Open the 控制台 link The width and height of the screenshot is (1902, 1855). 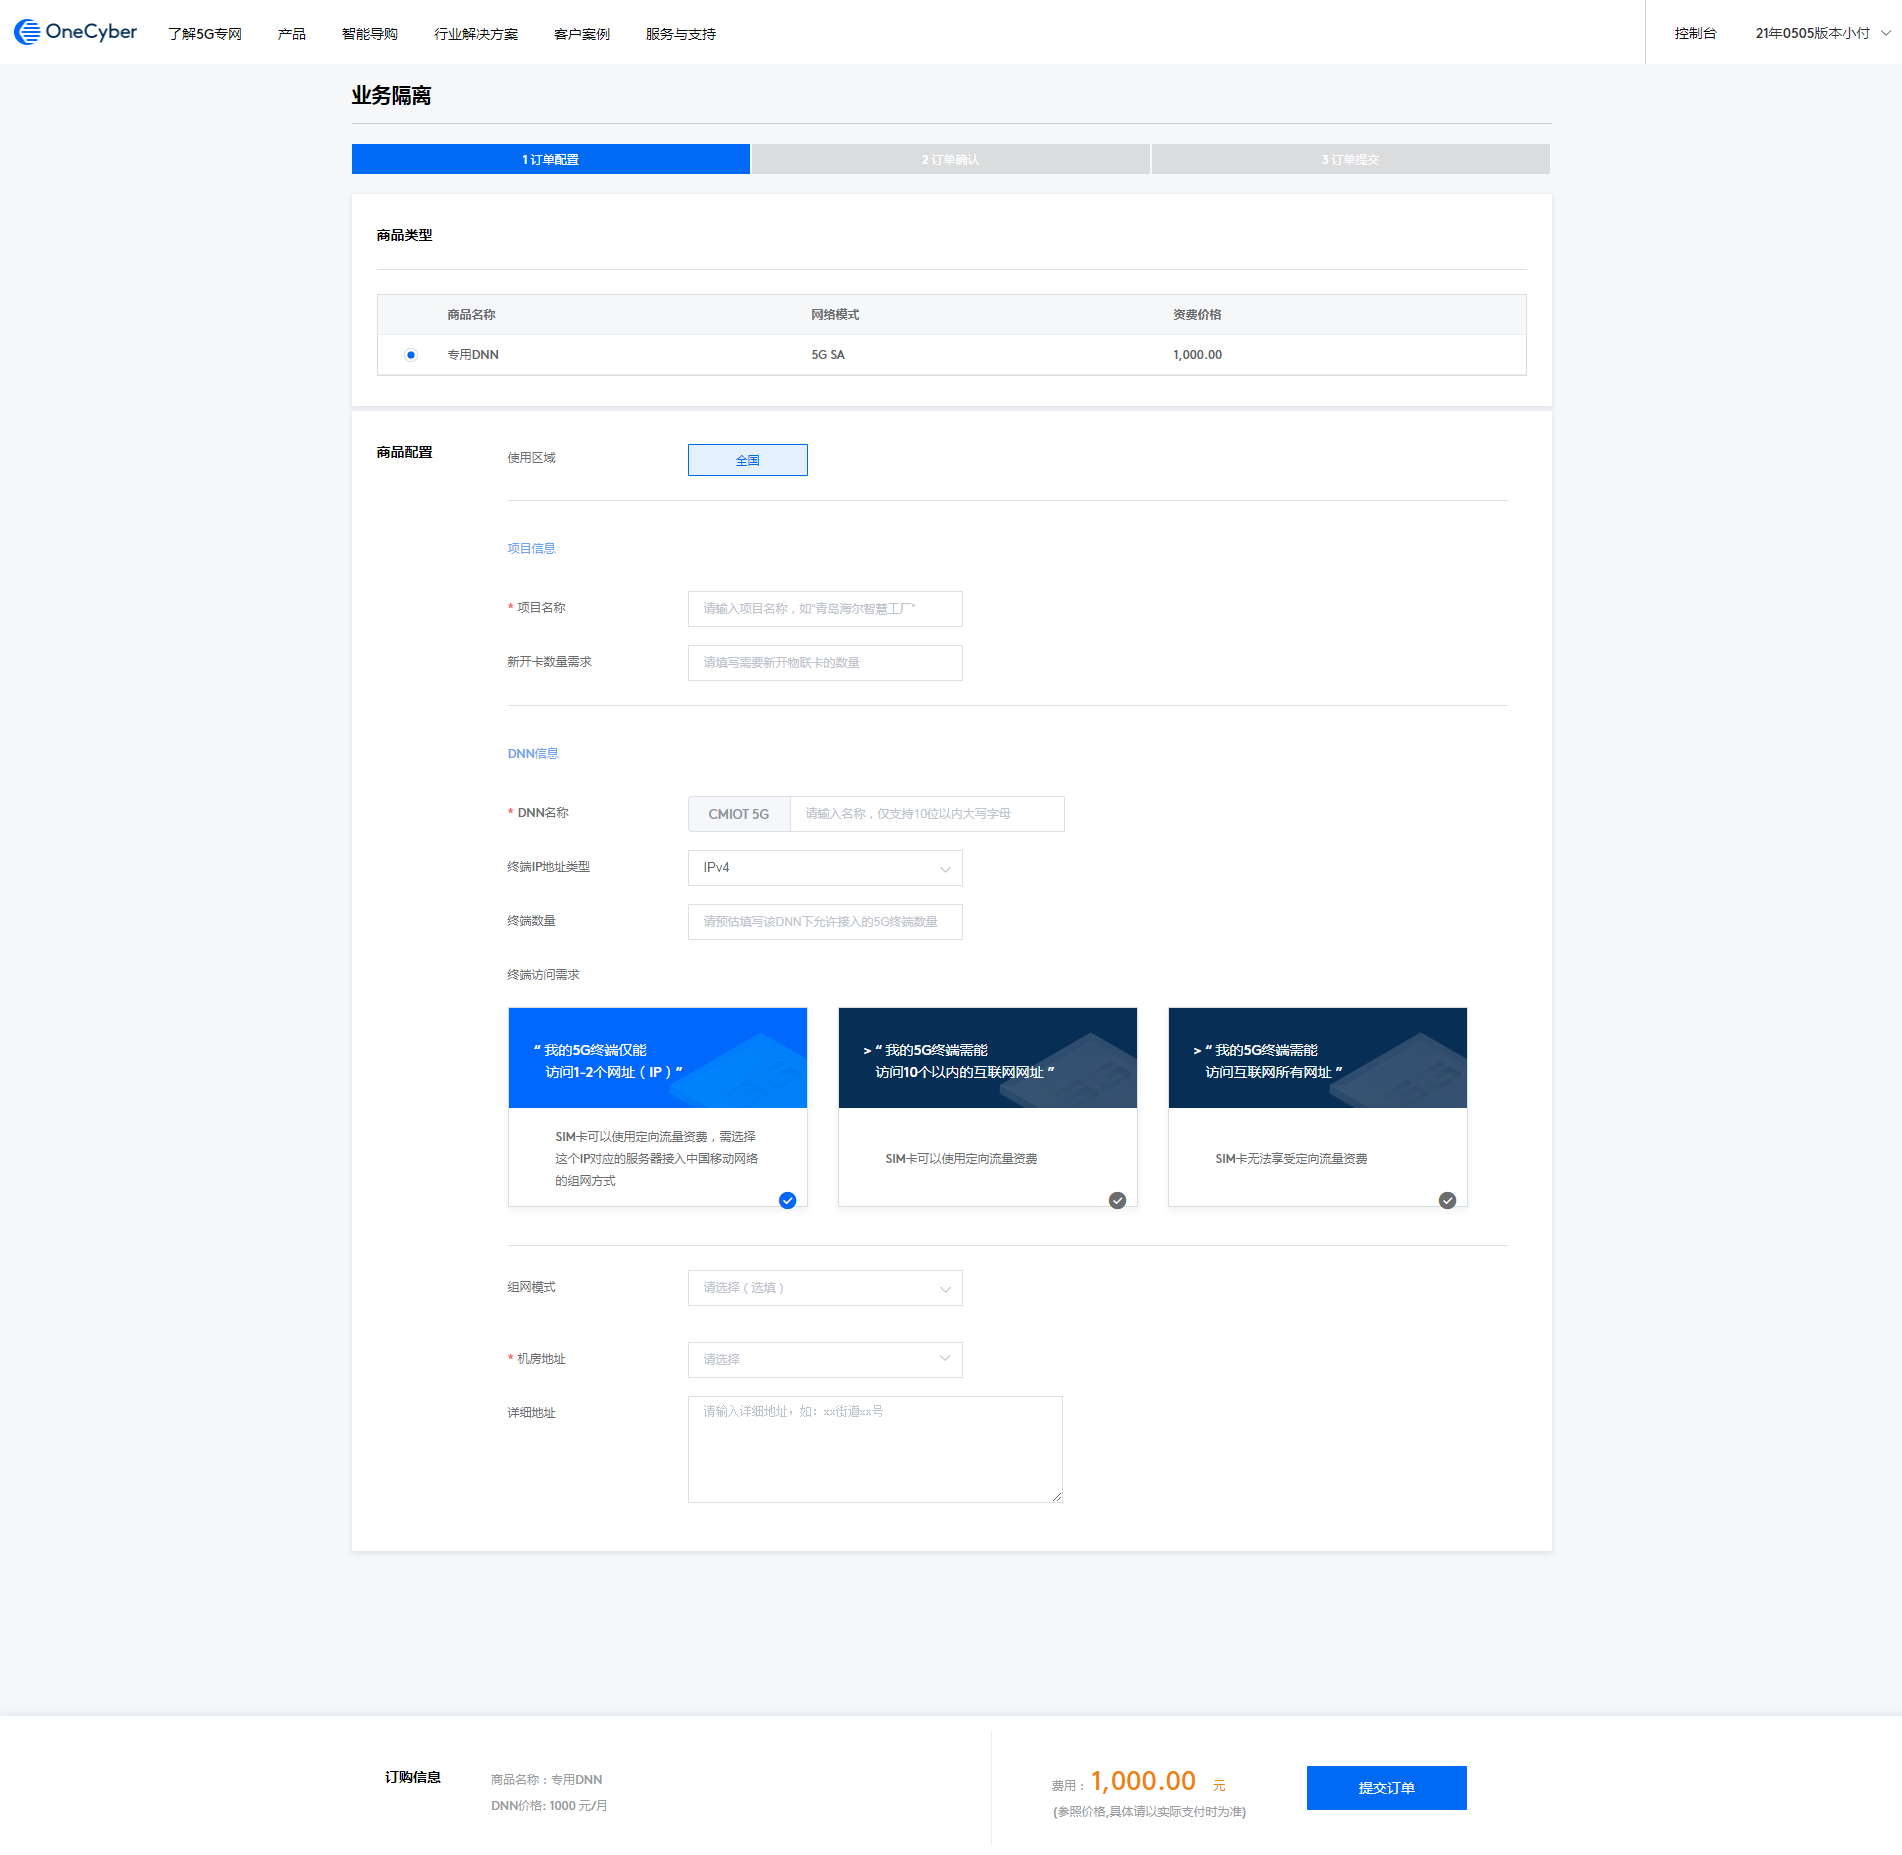coord(1695,33)
